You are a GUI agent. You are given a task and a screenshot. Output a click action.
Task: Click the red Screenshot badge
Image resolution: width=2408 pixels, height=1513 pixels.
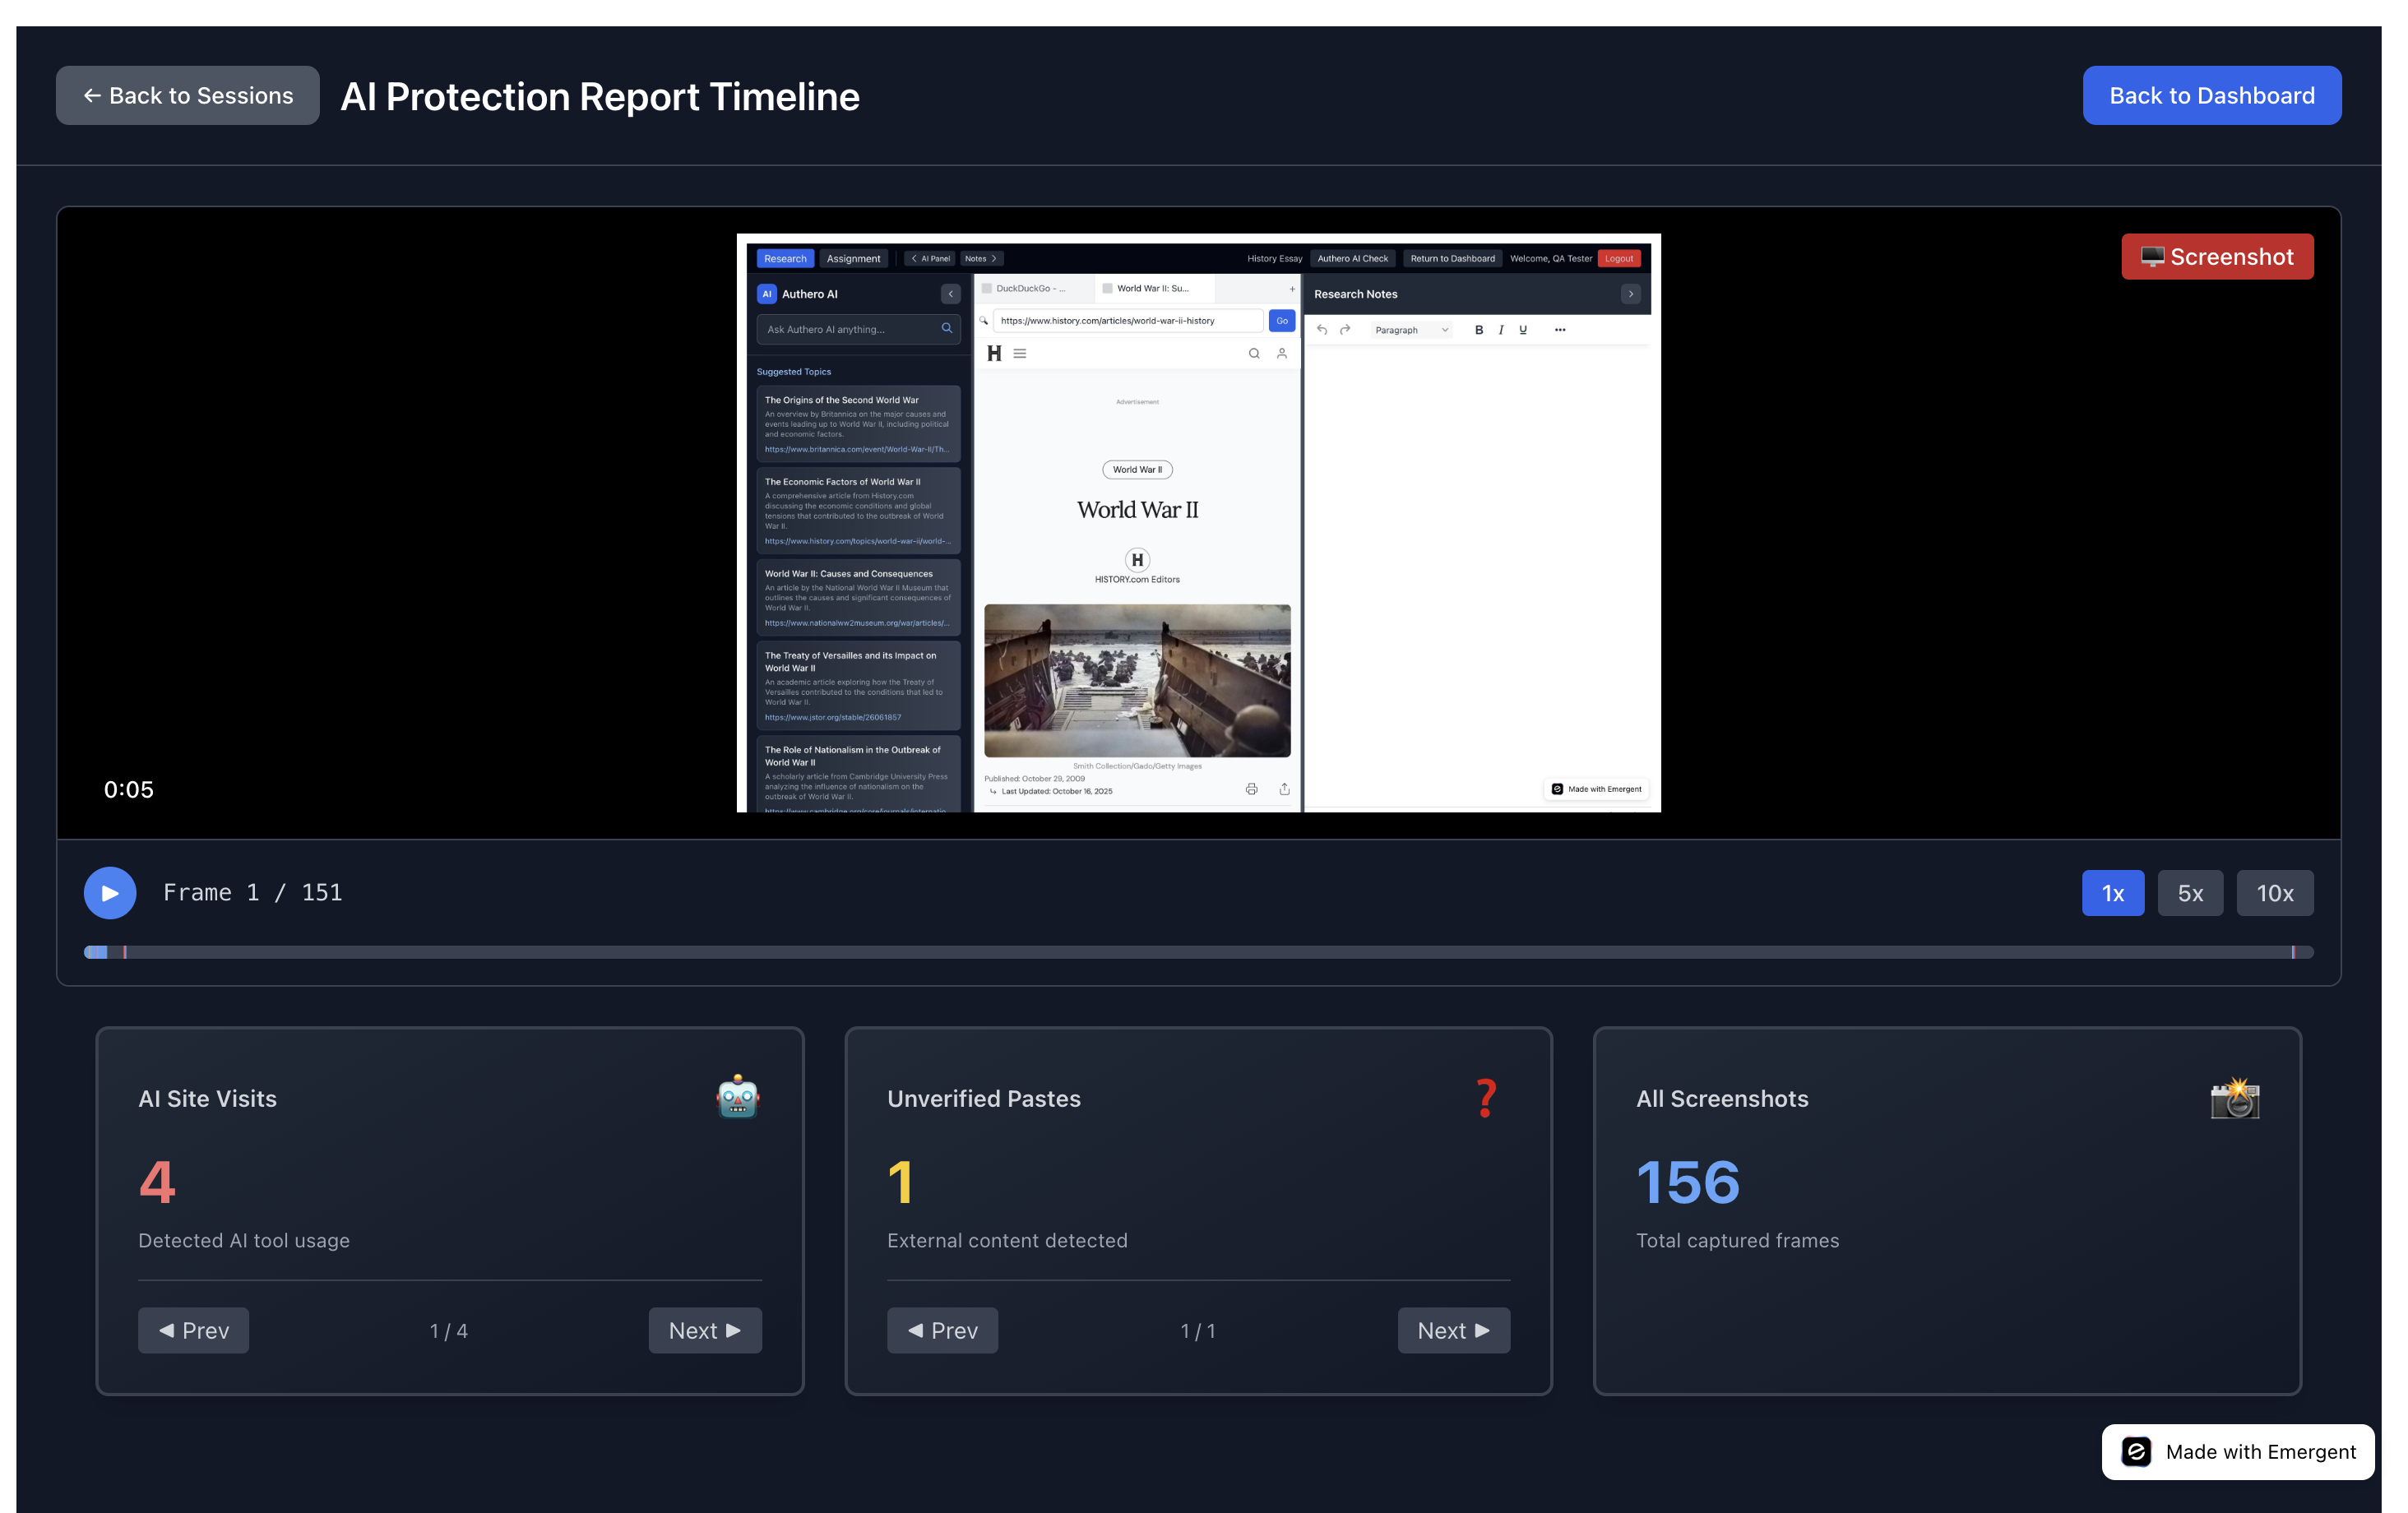(x=2216, y=257)
